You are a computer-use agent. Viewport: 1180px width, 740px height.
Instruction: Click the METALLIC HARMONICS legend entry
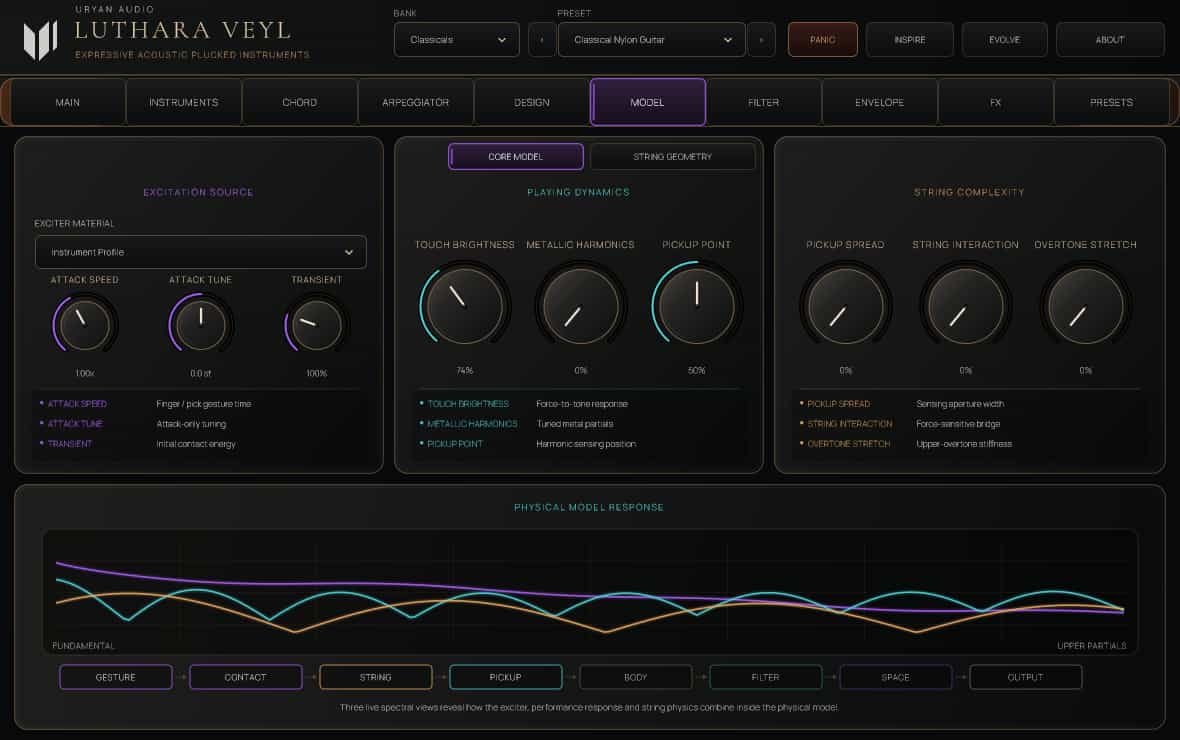click(473, 424)
